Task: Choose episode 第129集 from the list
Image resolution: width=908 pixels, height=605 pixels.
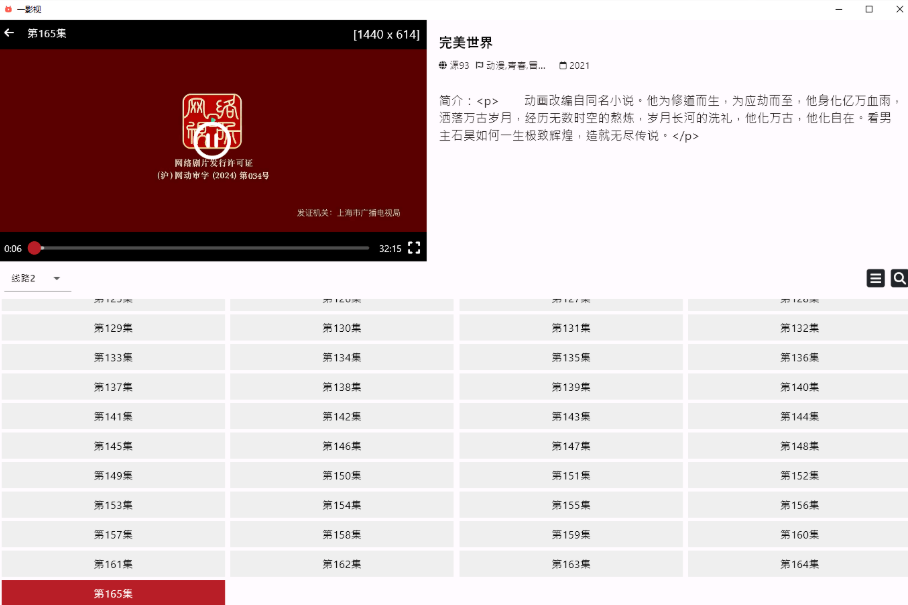Action: (113, 328)
